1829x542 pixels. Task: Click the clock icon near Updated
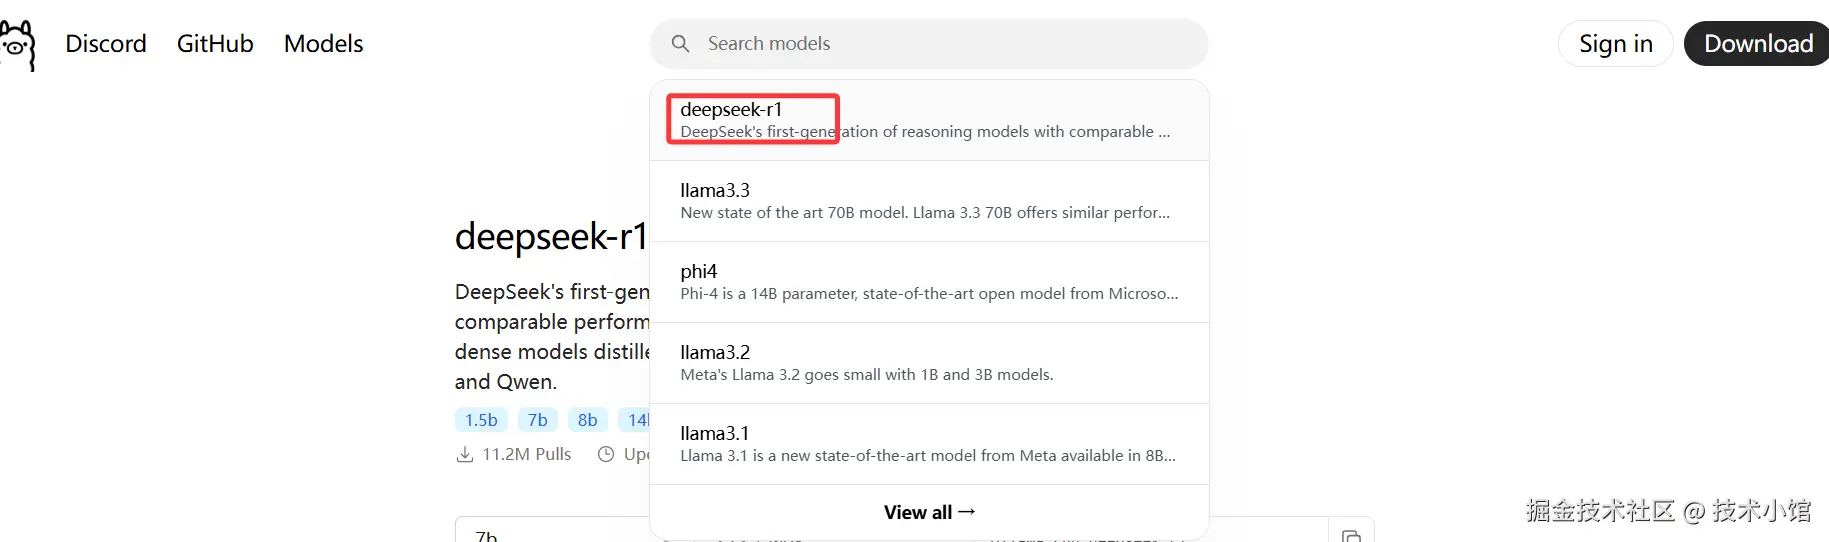click(x=605, y=455)
